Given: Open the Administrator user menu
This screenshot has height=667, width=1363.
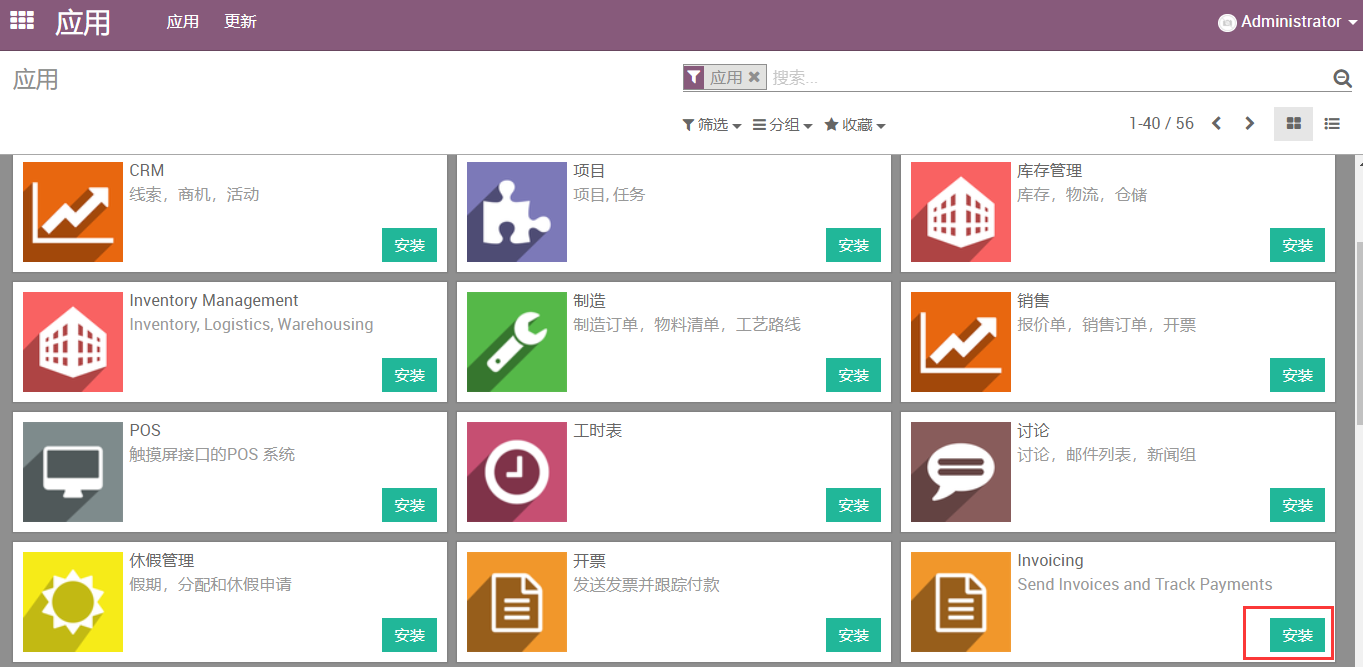Looking at the screenshot, I should click(1288, 22).
